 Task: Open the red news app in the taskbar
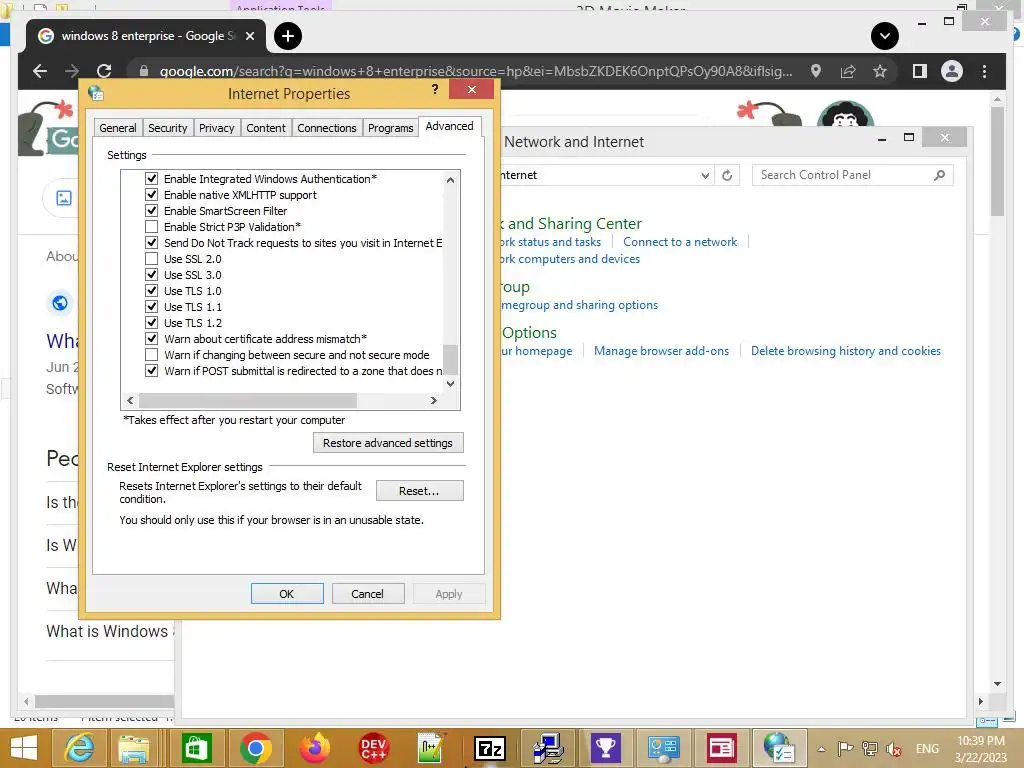(x=722, y=748)
